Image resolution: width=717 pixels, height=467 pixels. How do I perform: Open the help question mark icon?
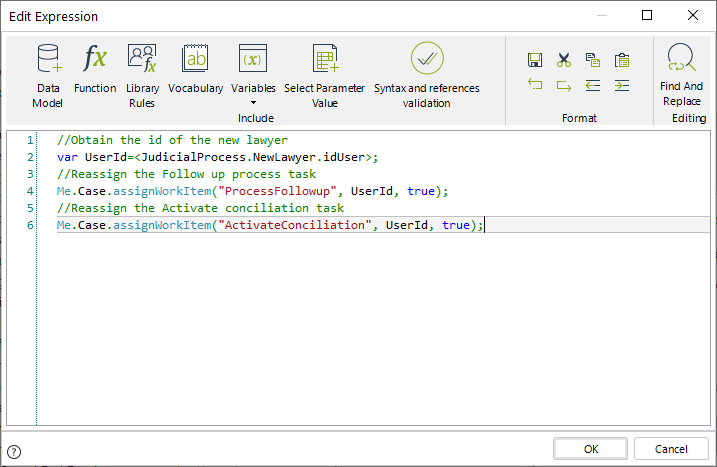pos(14,452)
